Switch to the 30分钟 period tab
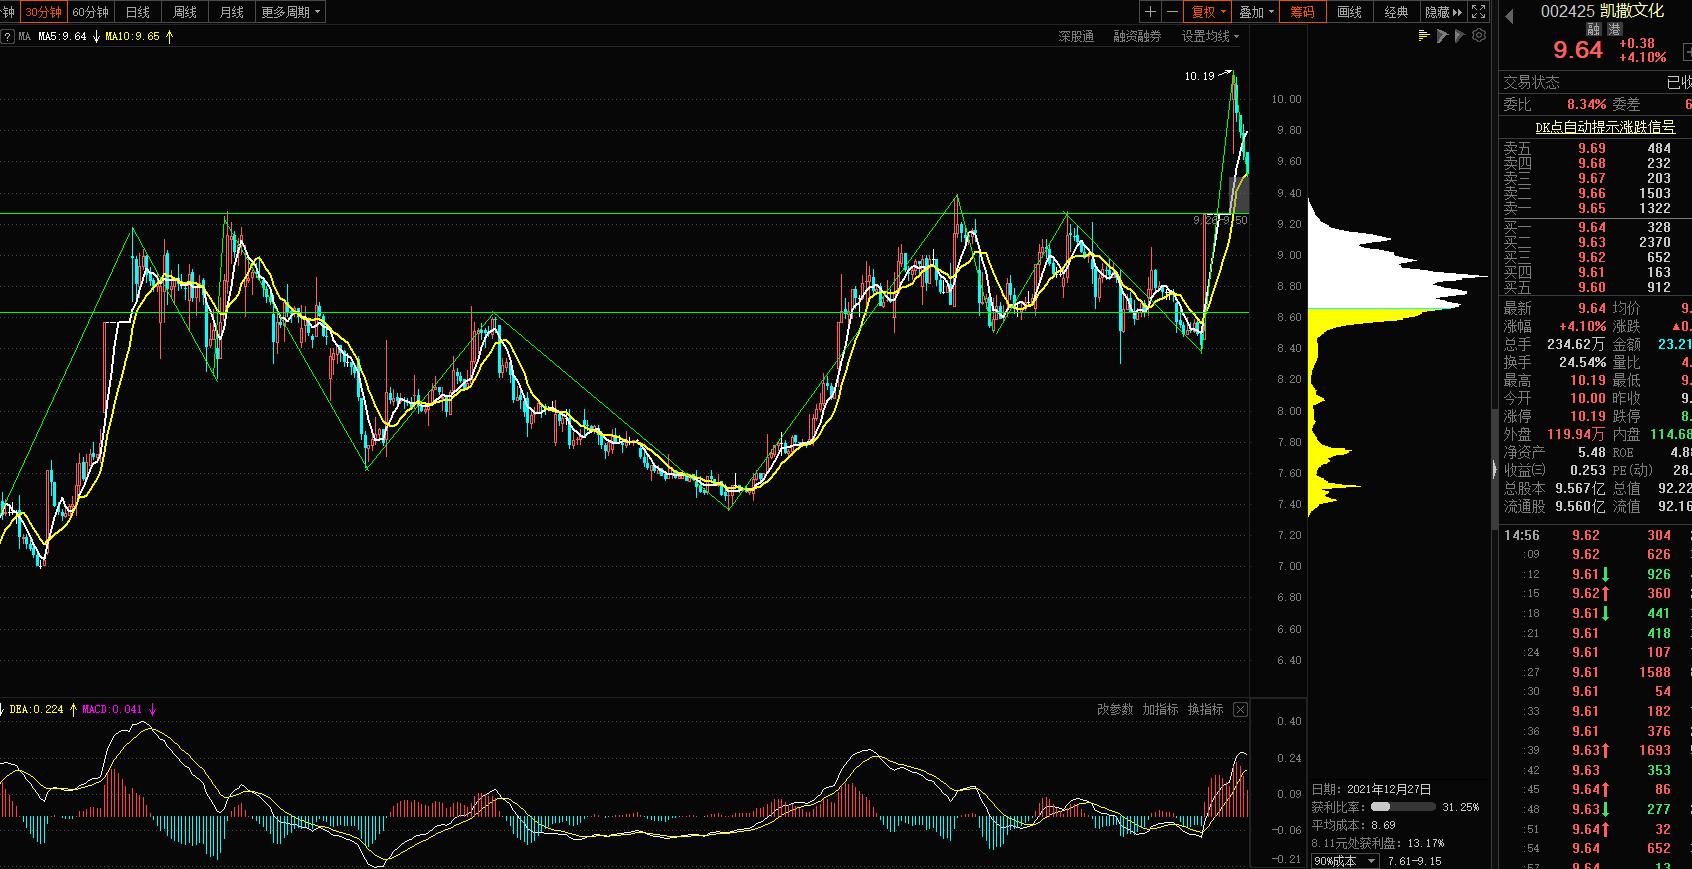The image size is (1692, 869). coord(44,12)
